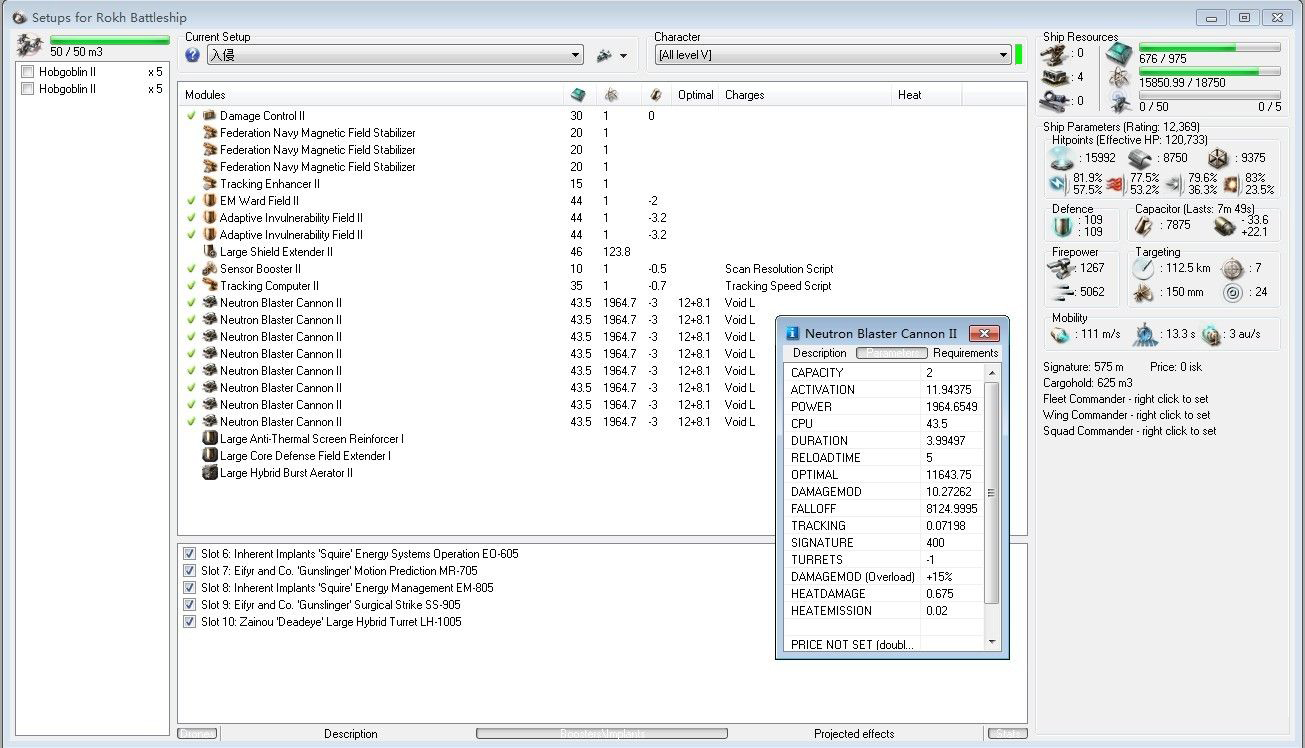
Task: Close the Neutron Blaster Cannon II popup
Action: [983, 333]
